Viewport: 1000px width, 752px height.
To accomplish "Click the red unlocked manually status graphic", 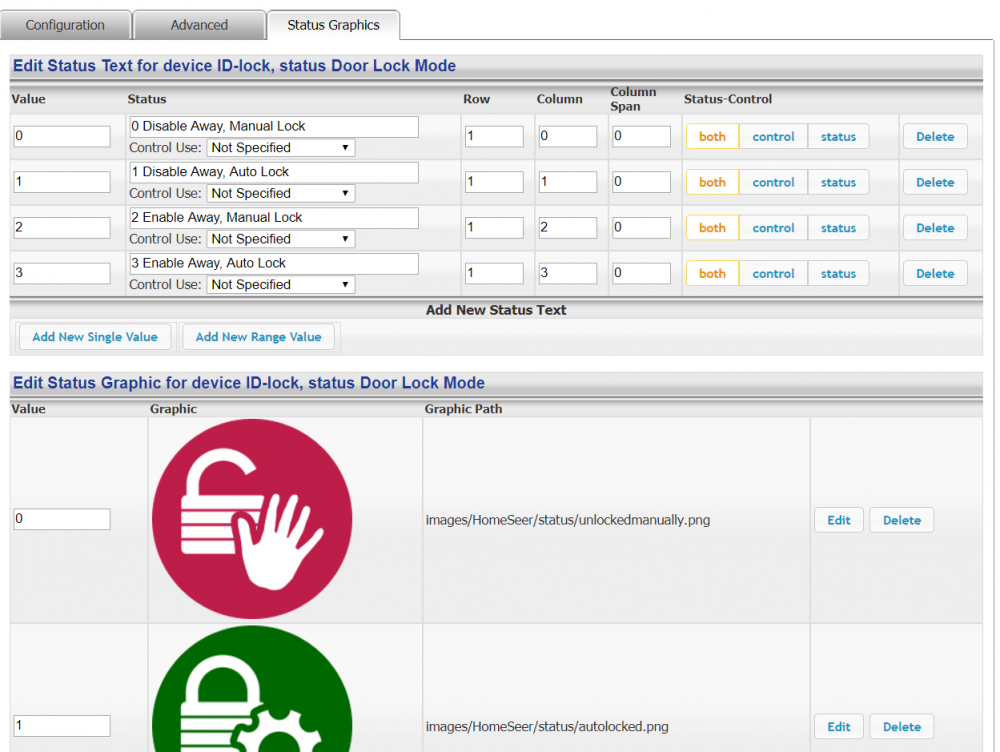I will (252, 519).
